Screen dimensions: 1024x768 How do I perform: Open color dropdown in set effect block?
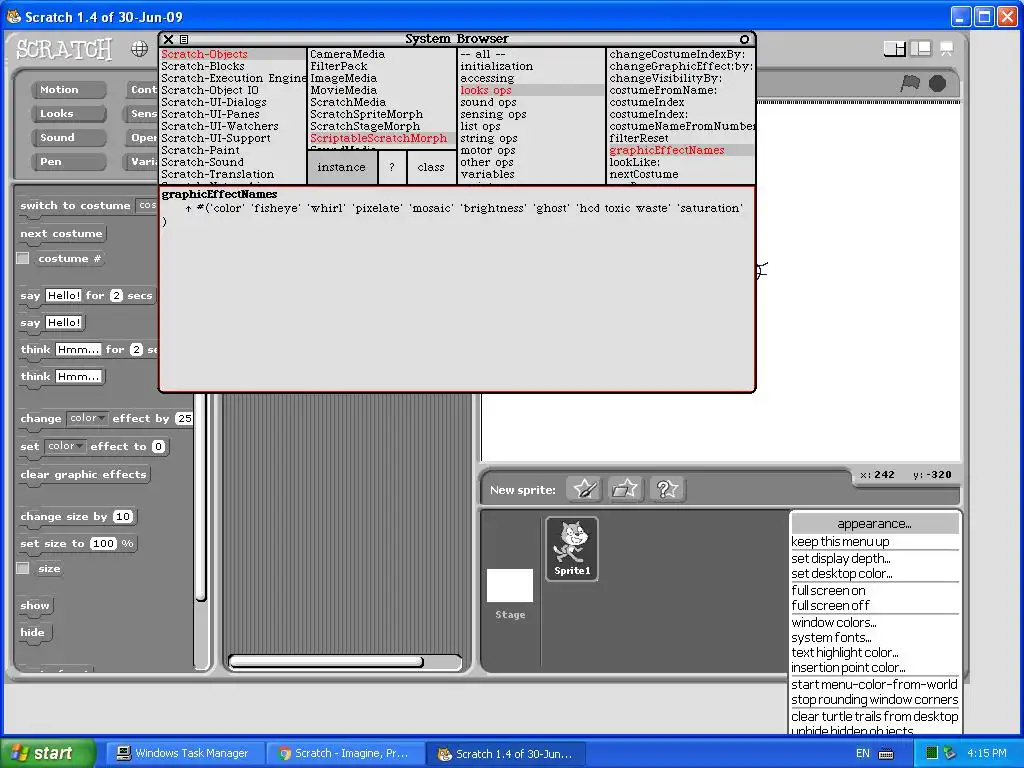[65, 447]
